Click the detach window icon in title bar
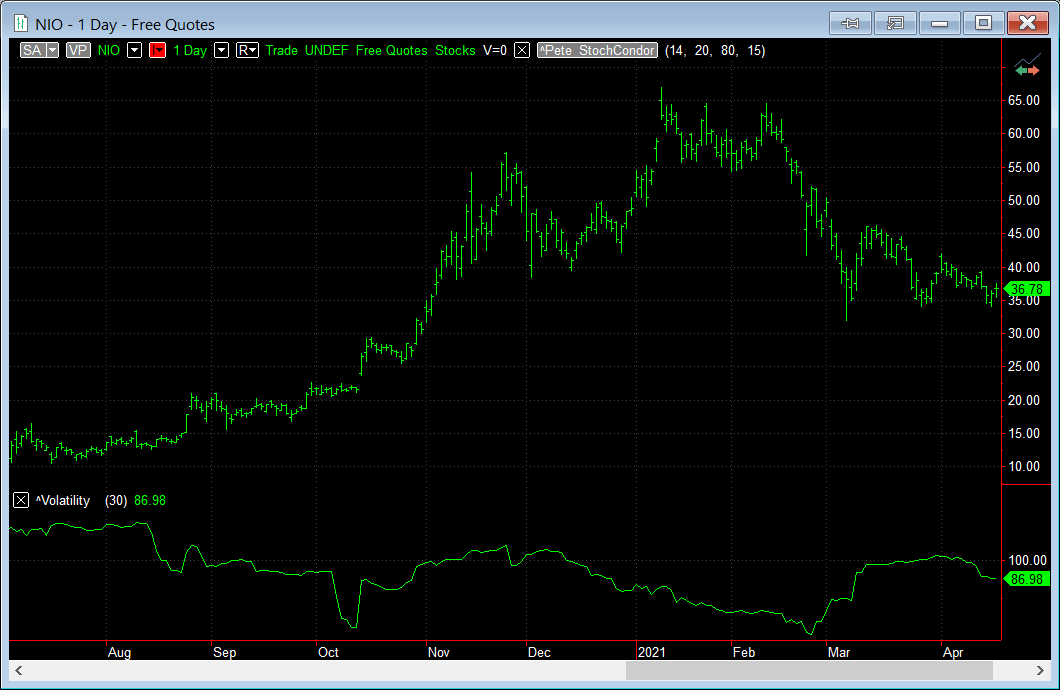Image resolution: width=1060 pixels, height=690 pixels. click(x=894, y=23)
